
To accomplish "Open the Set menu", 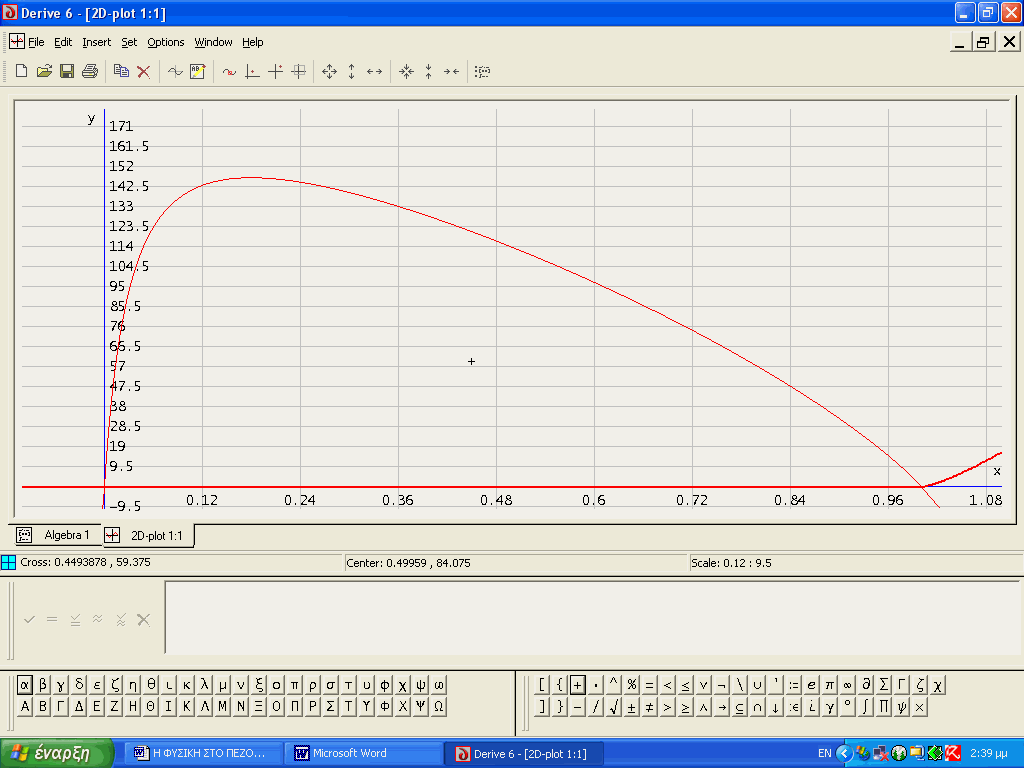I will pos(129,42).
